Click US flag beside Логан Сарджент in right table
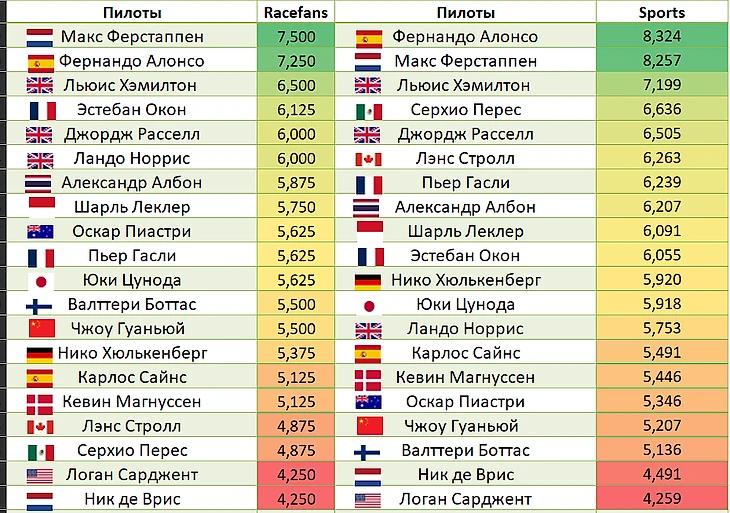Image resolution: width=730 pixels, height=513 pixels. [369, 499]
